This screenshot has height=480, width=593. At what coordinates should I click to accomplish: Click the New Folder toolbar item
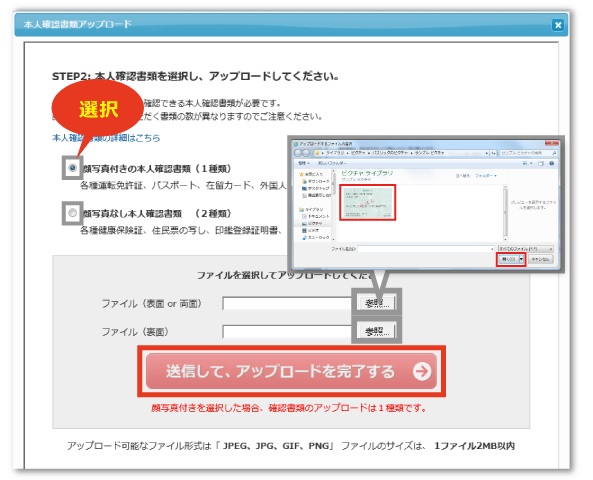click(x=332, y=163)
